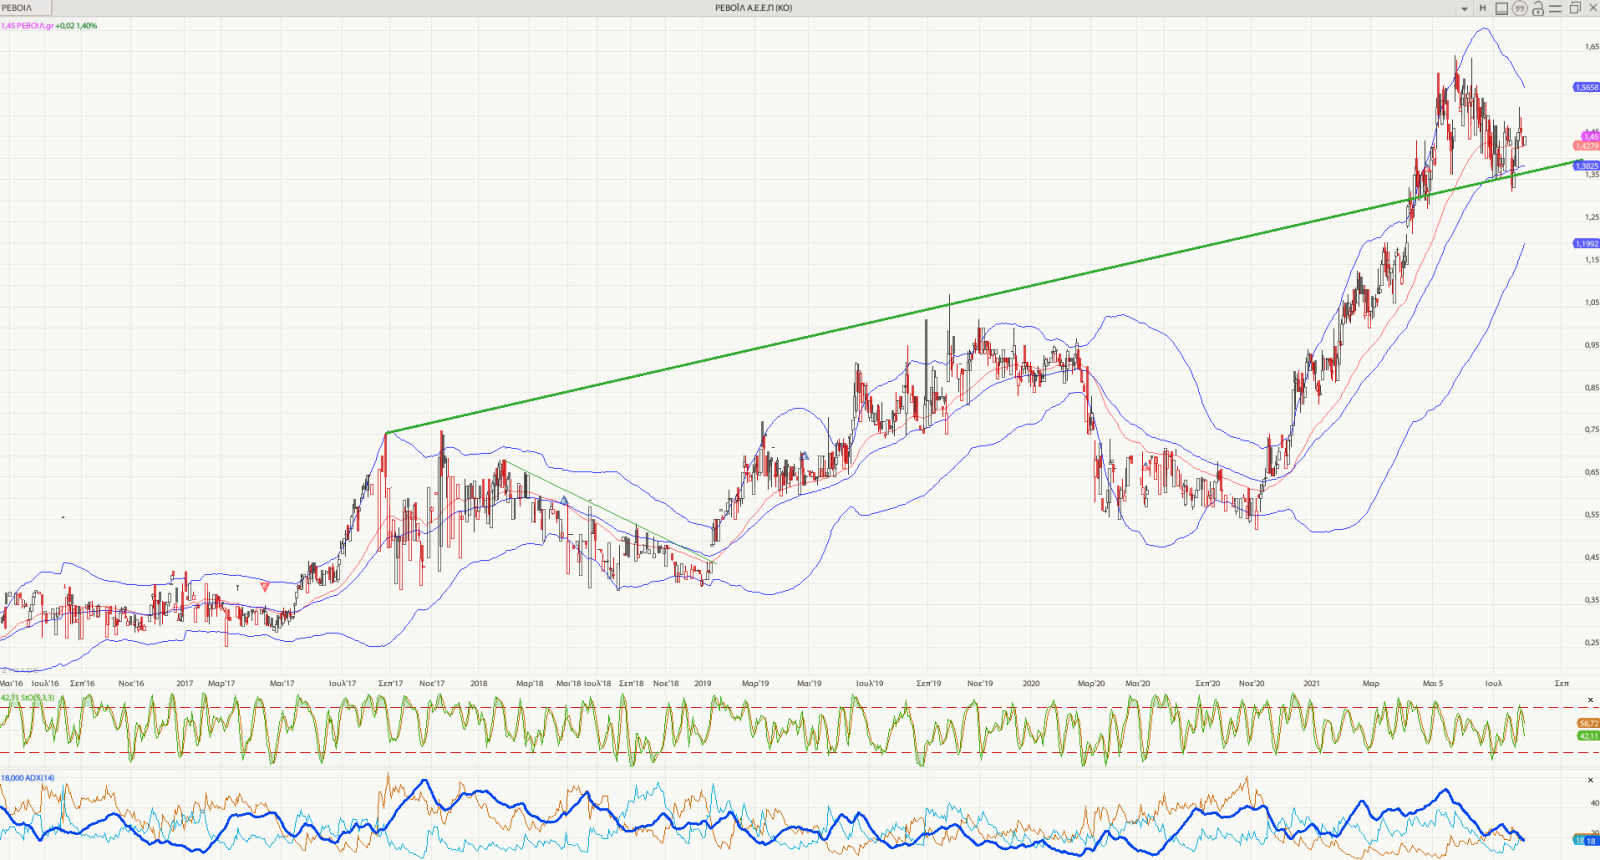Click the panel layout square icon

point(1501,8)
